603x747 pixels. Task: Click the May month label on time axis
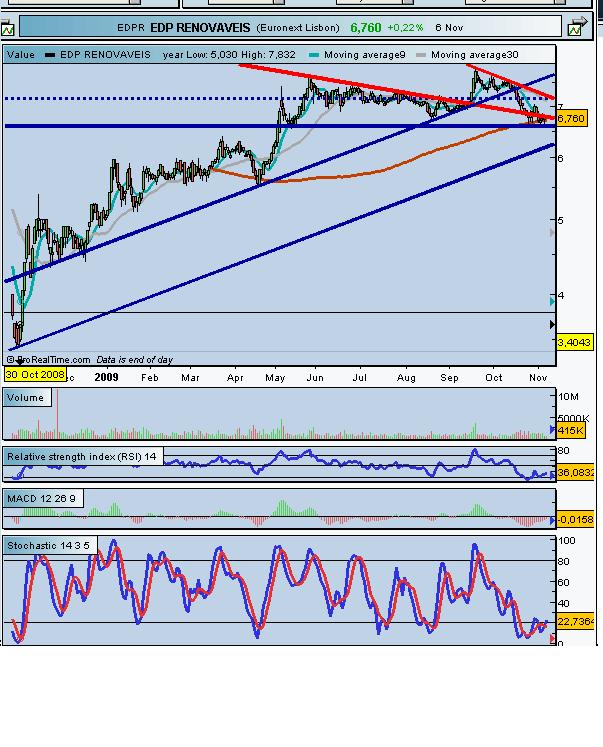pos(275,378)
